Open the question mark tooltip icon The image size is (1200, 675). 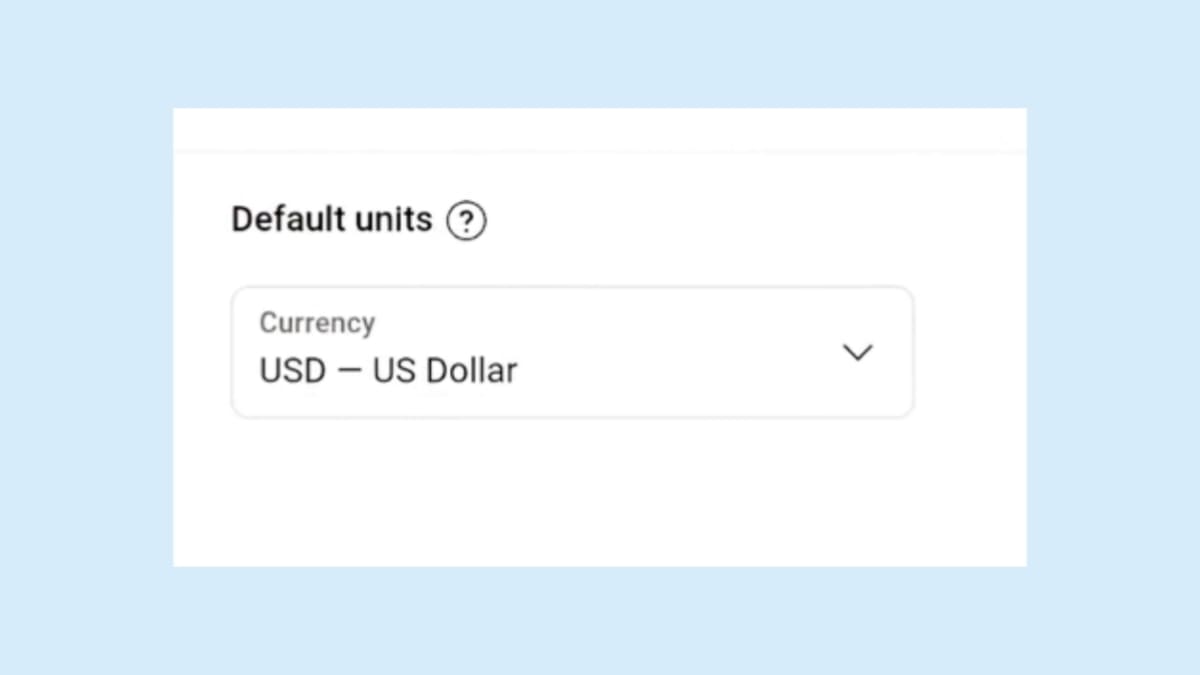pos(466,221)
